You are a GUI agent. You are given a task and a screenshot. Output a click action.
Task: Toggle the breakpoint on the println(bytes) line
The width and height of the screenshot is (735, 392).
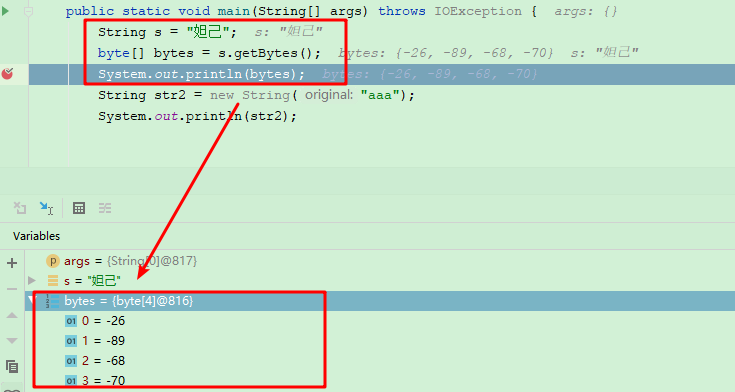pos(8,74)
